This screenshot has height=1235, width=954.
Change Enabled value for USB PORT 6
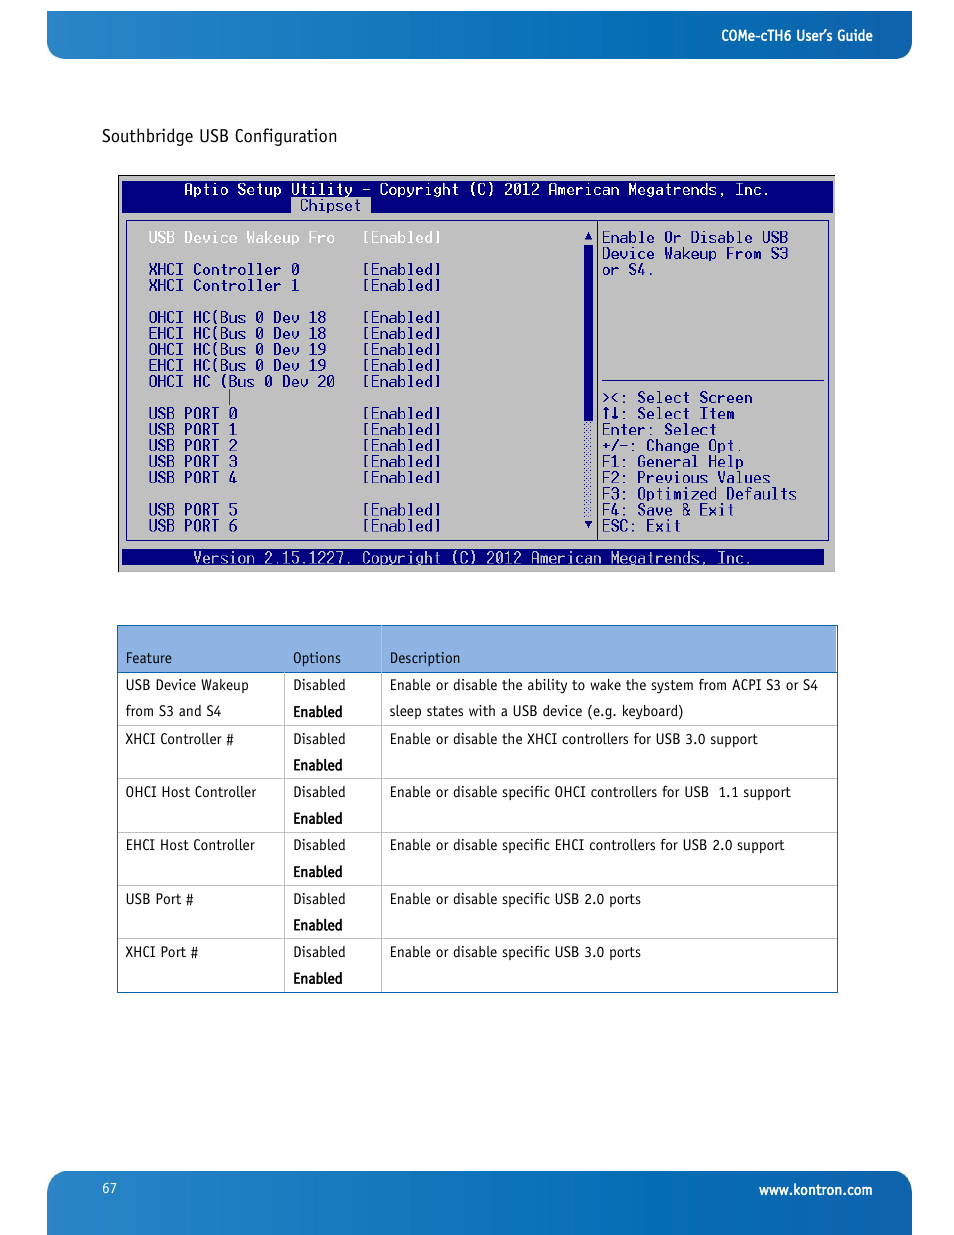click(x=402, y=526)
